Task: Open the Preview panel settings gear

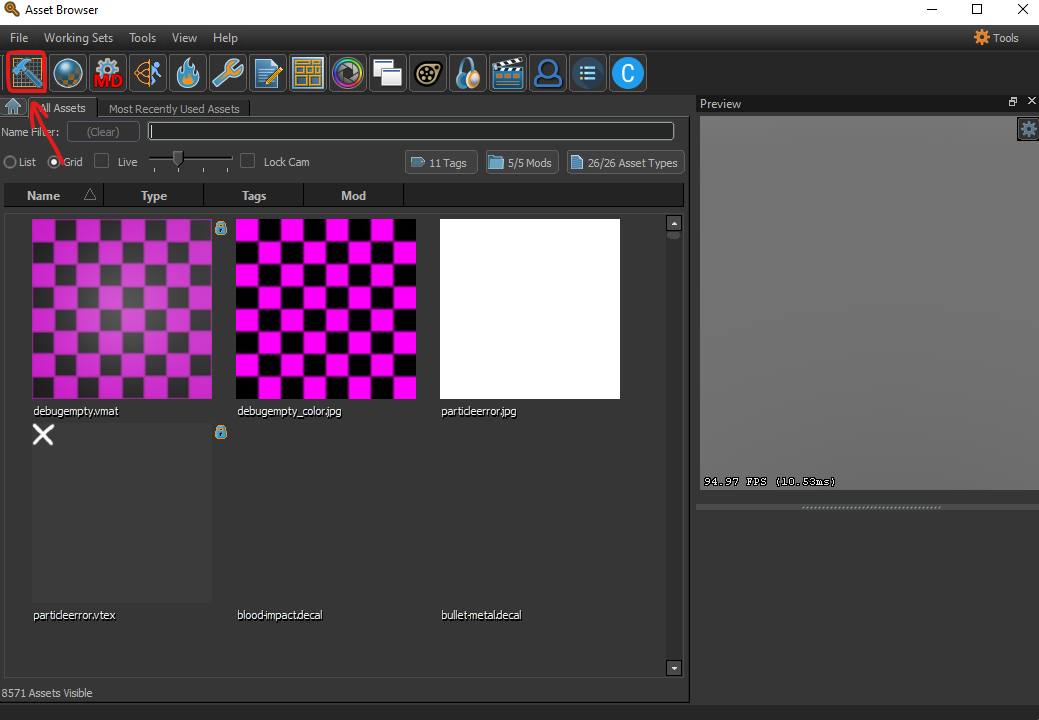Action: 1028,129
